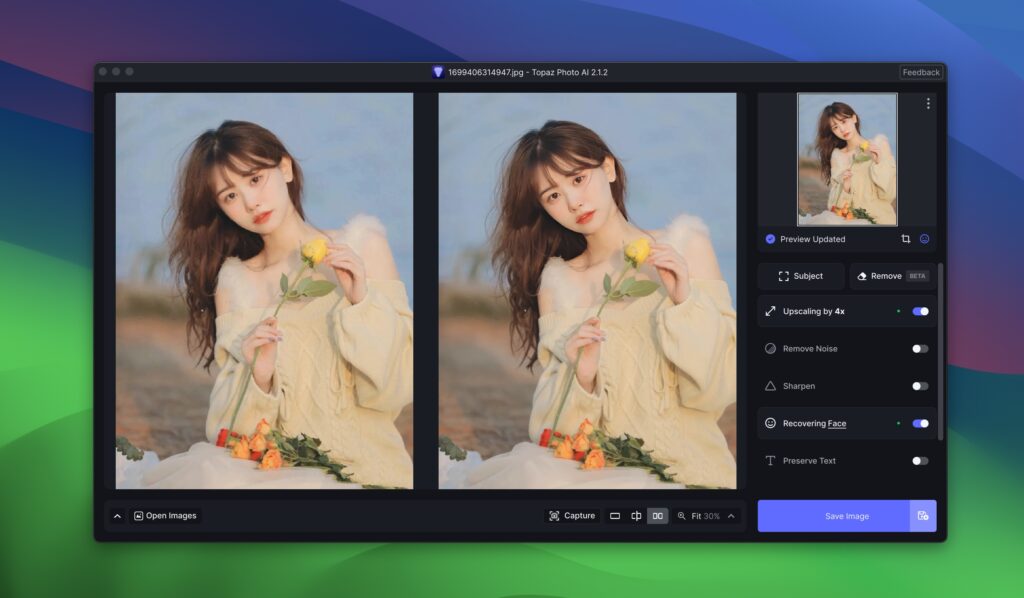Image resolution: width=1024 pixels, height=598 pixels.
Task: Open the crop tool in the preview panel
Action: click(906, 239)
